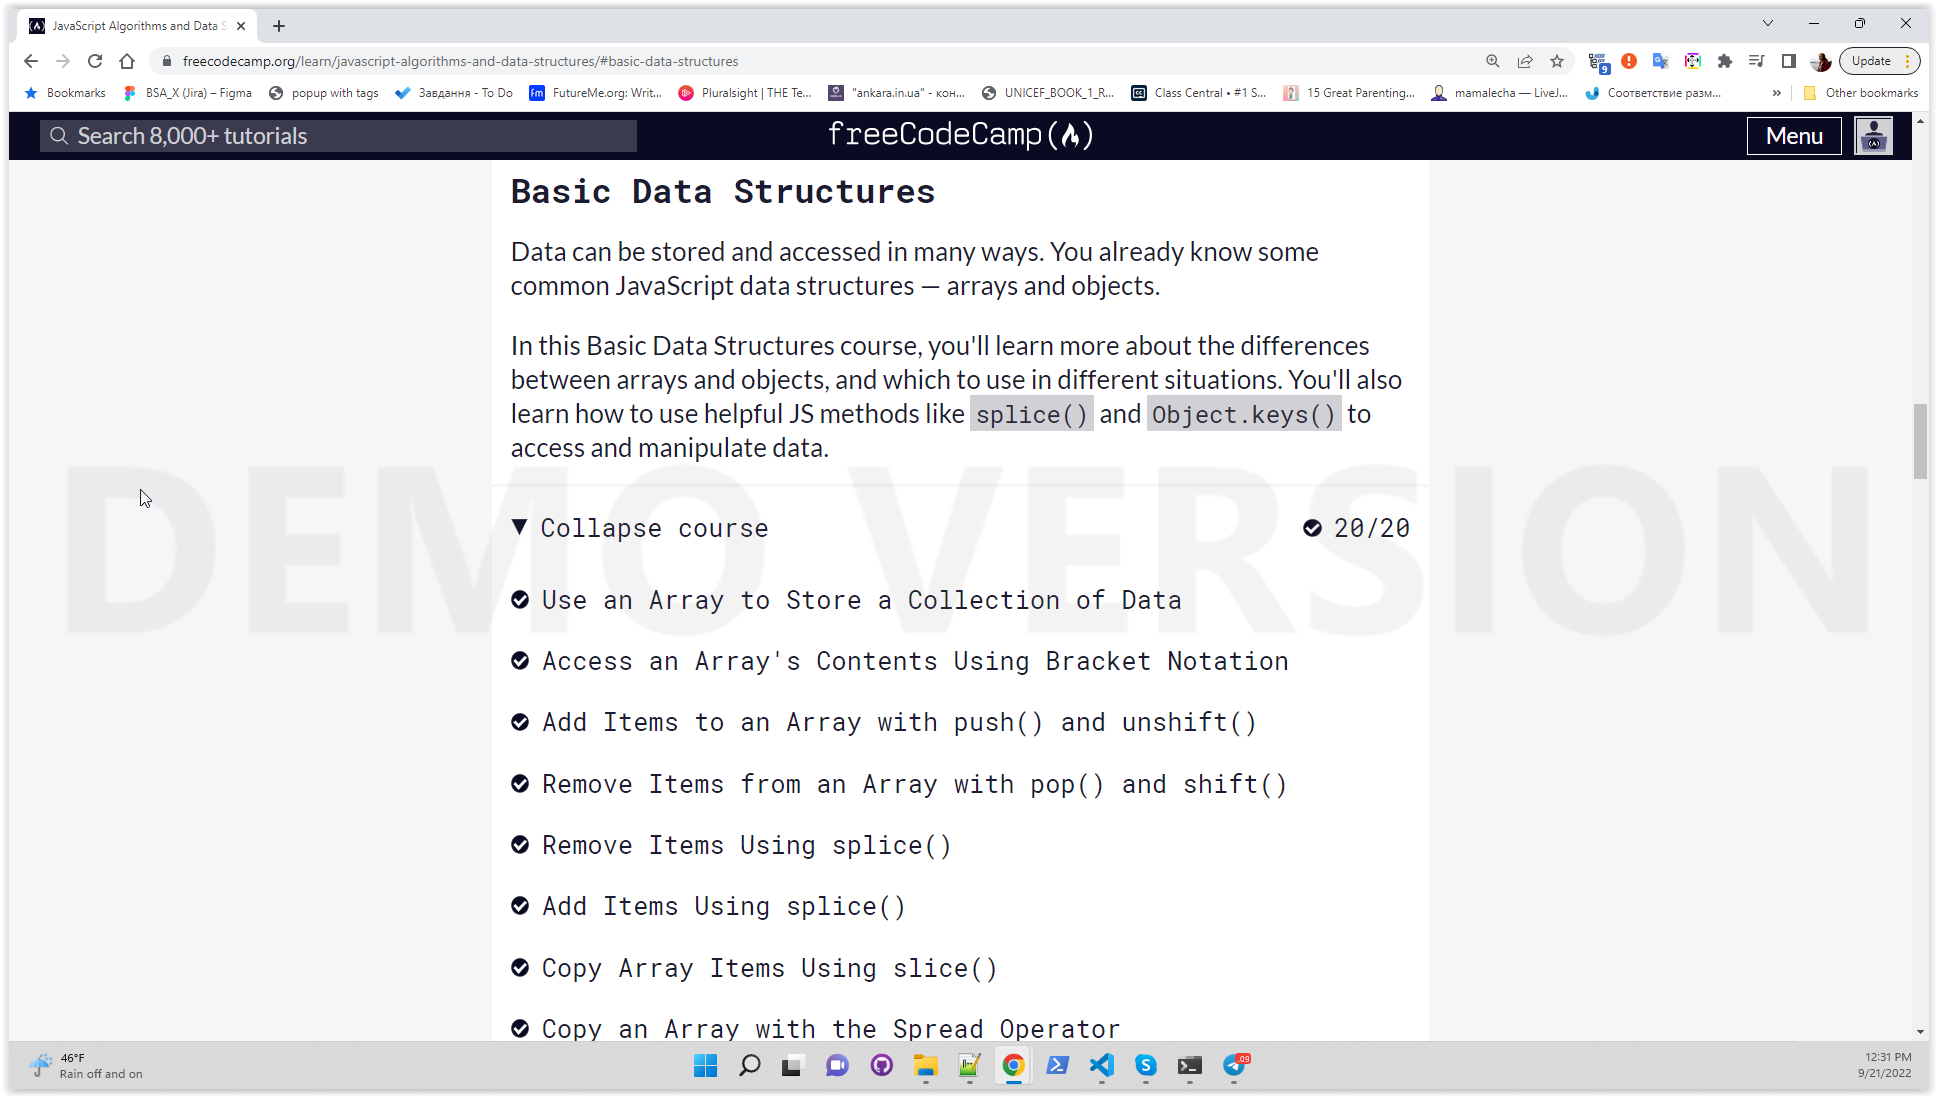Open GitHub Desktop from taskbar
This screenshot has height=1097, width=1937.
tap(881, 1066)
